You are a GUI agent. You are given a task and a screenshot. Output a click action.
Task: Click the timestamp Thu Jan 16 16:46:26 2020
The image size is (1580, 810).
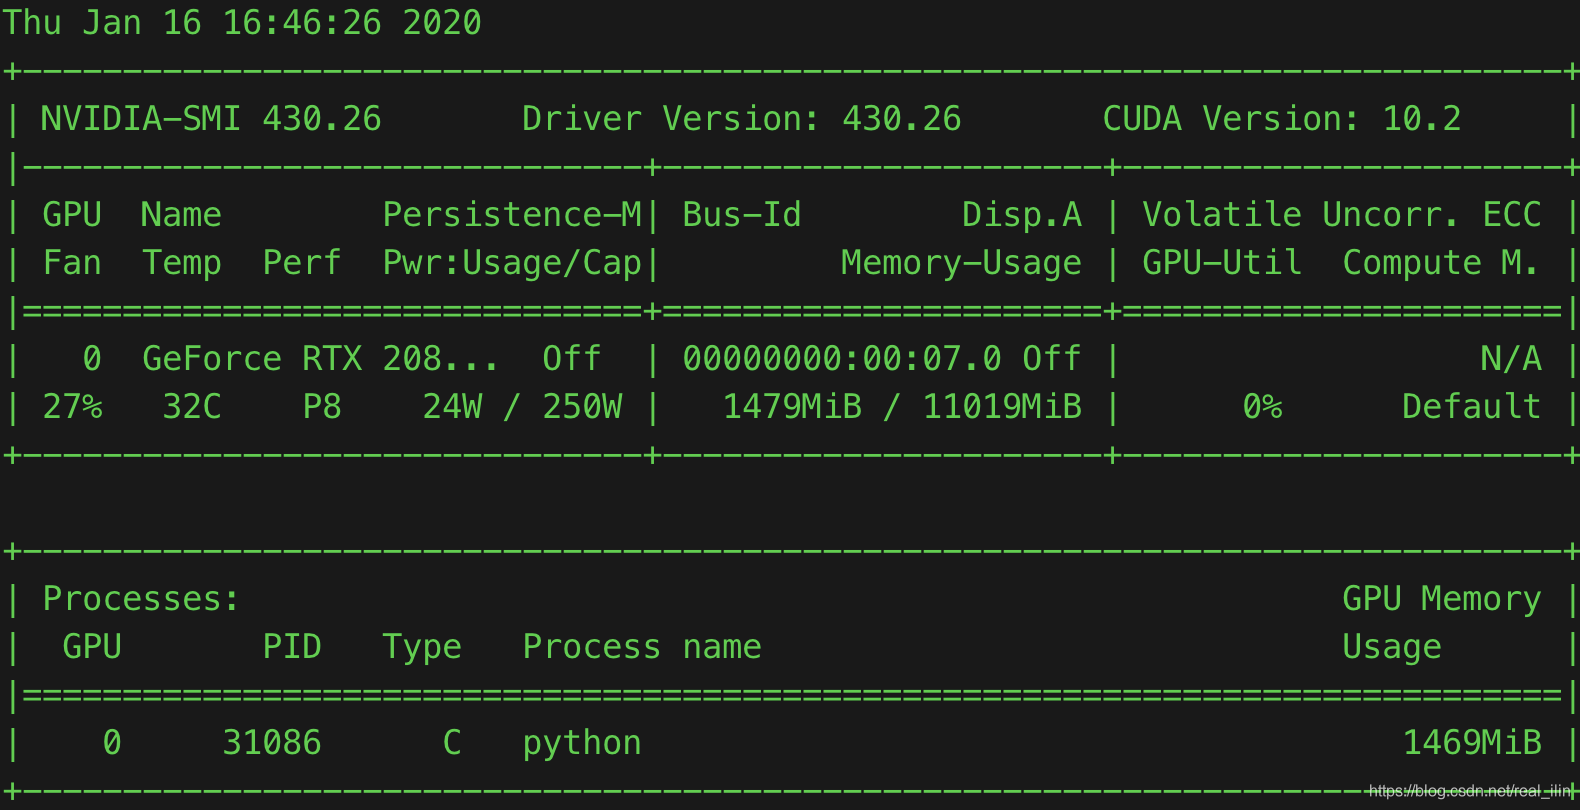(x=242, y=22)
